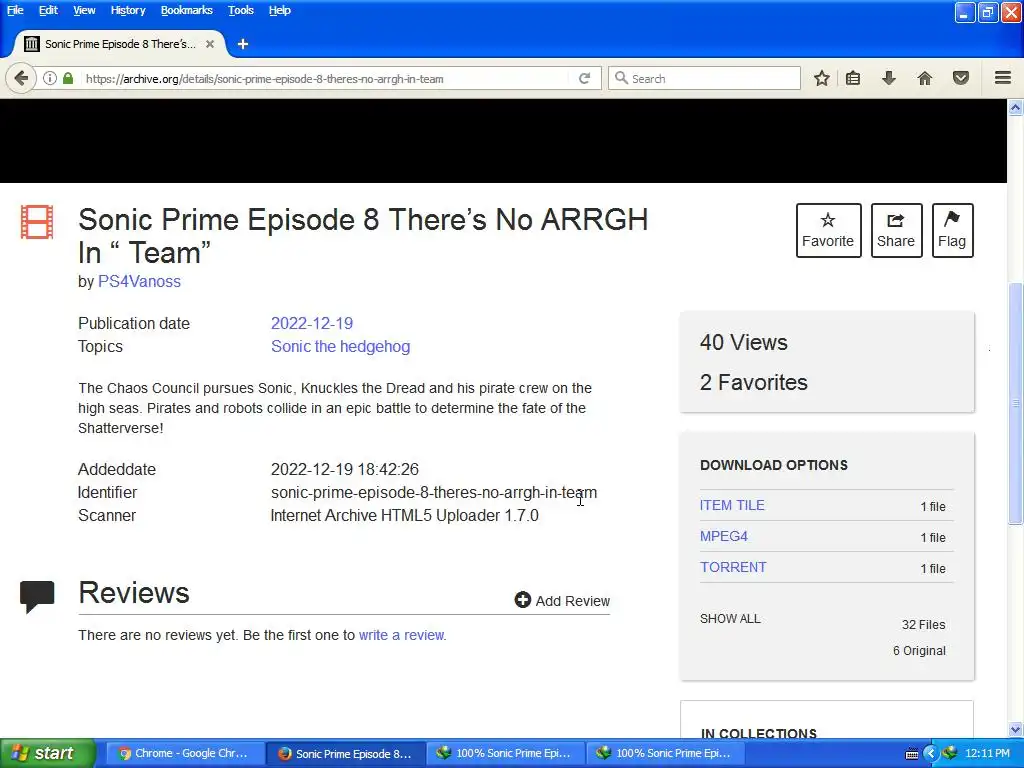Click the 2 Favorites count text

point(754,382)
